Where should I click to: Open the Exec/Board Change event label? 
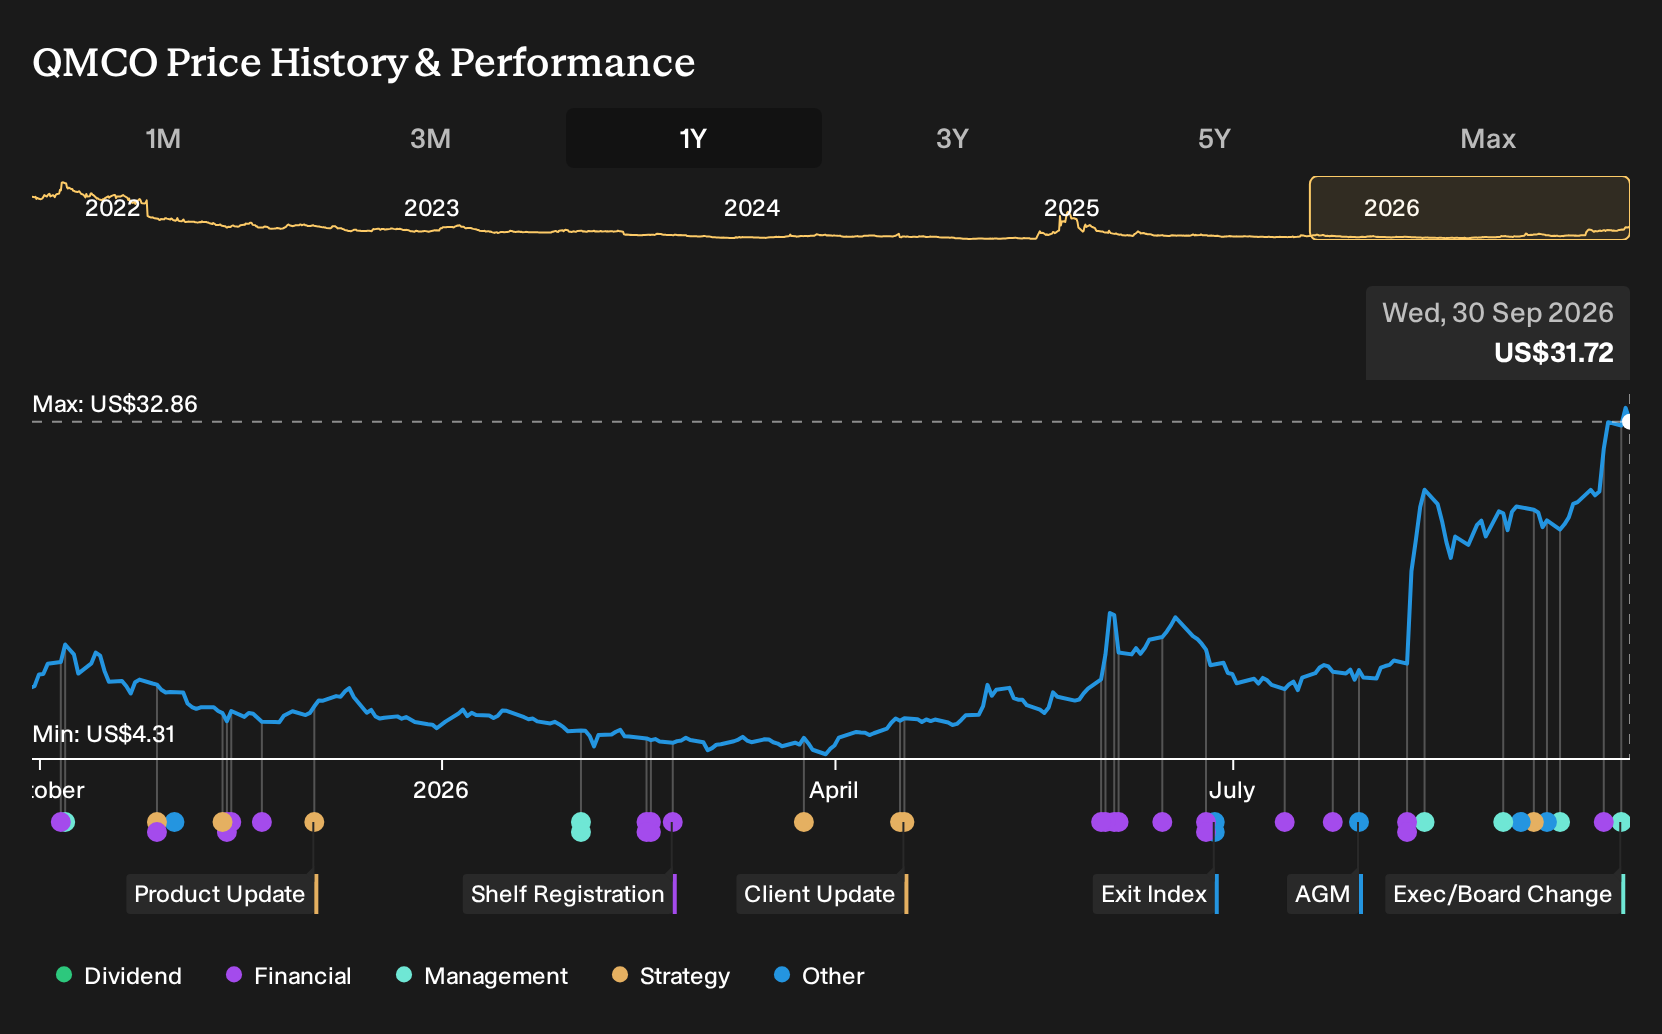point(1505,894)
